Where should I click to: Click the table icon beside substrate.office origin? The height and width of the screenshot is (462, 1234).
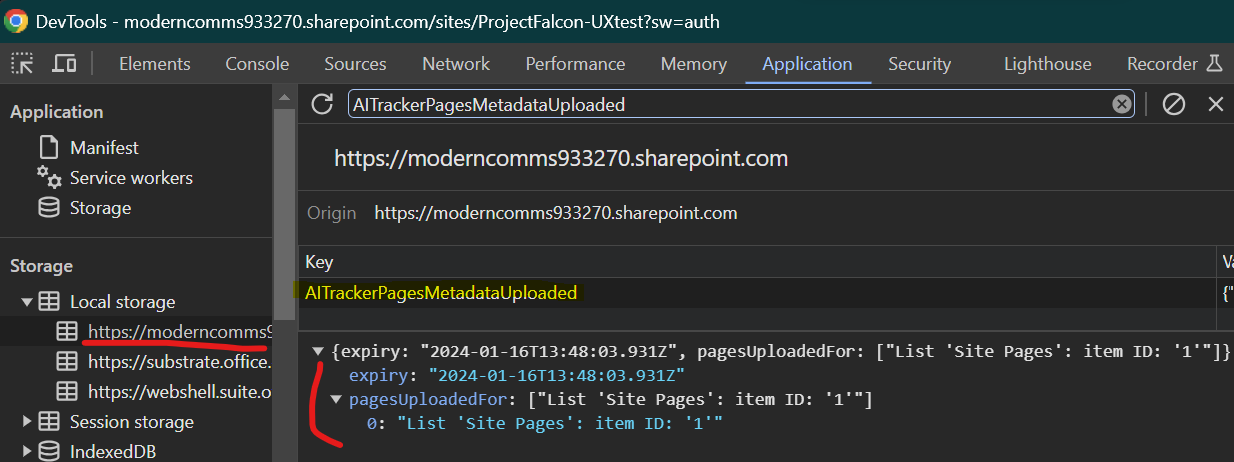[66, 361]
